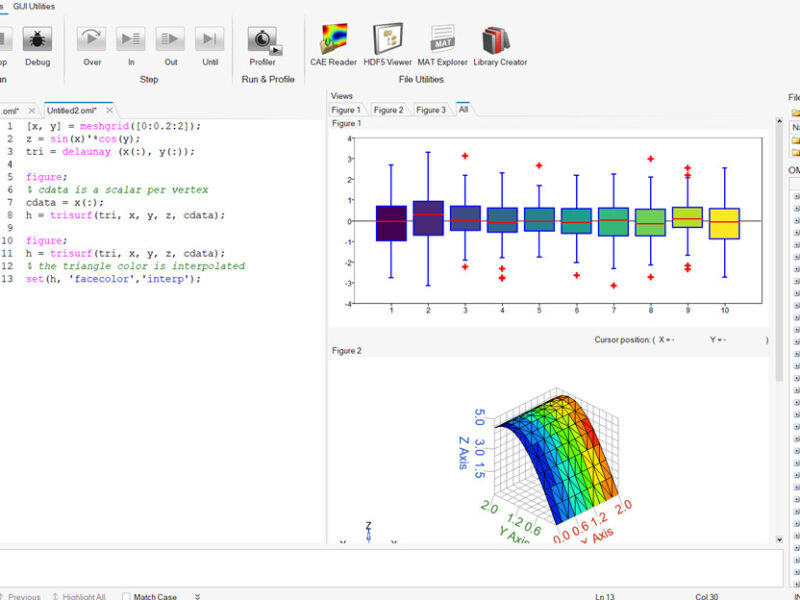Click the Step Over icon

(92, 39)
